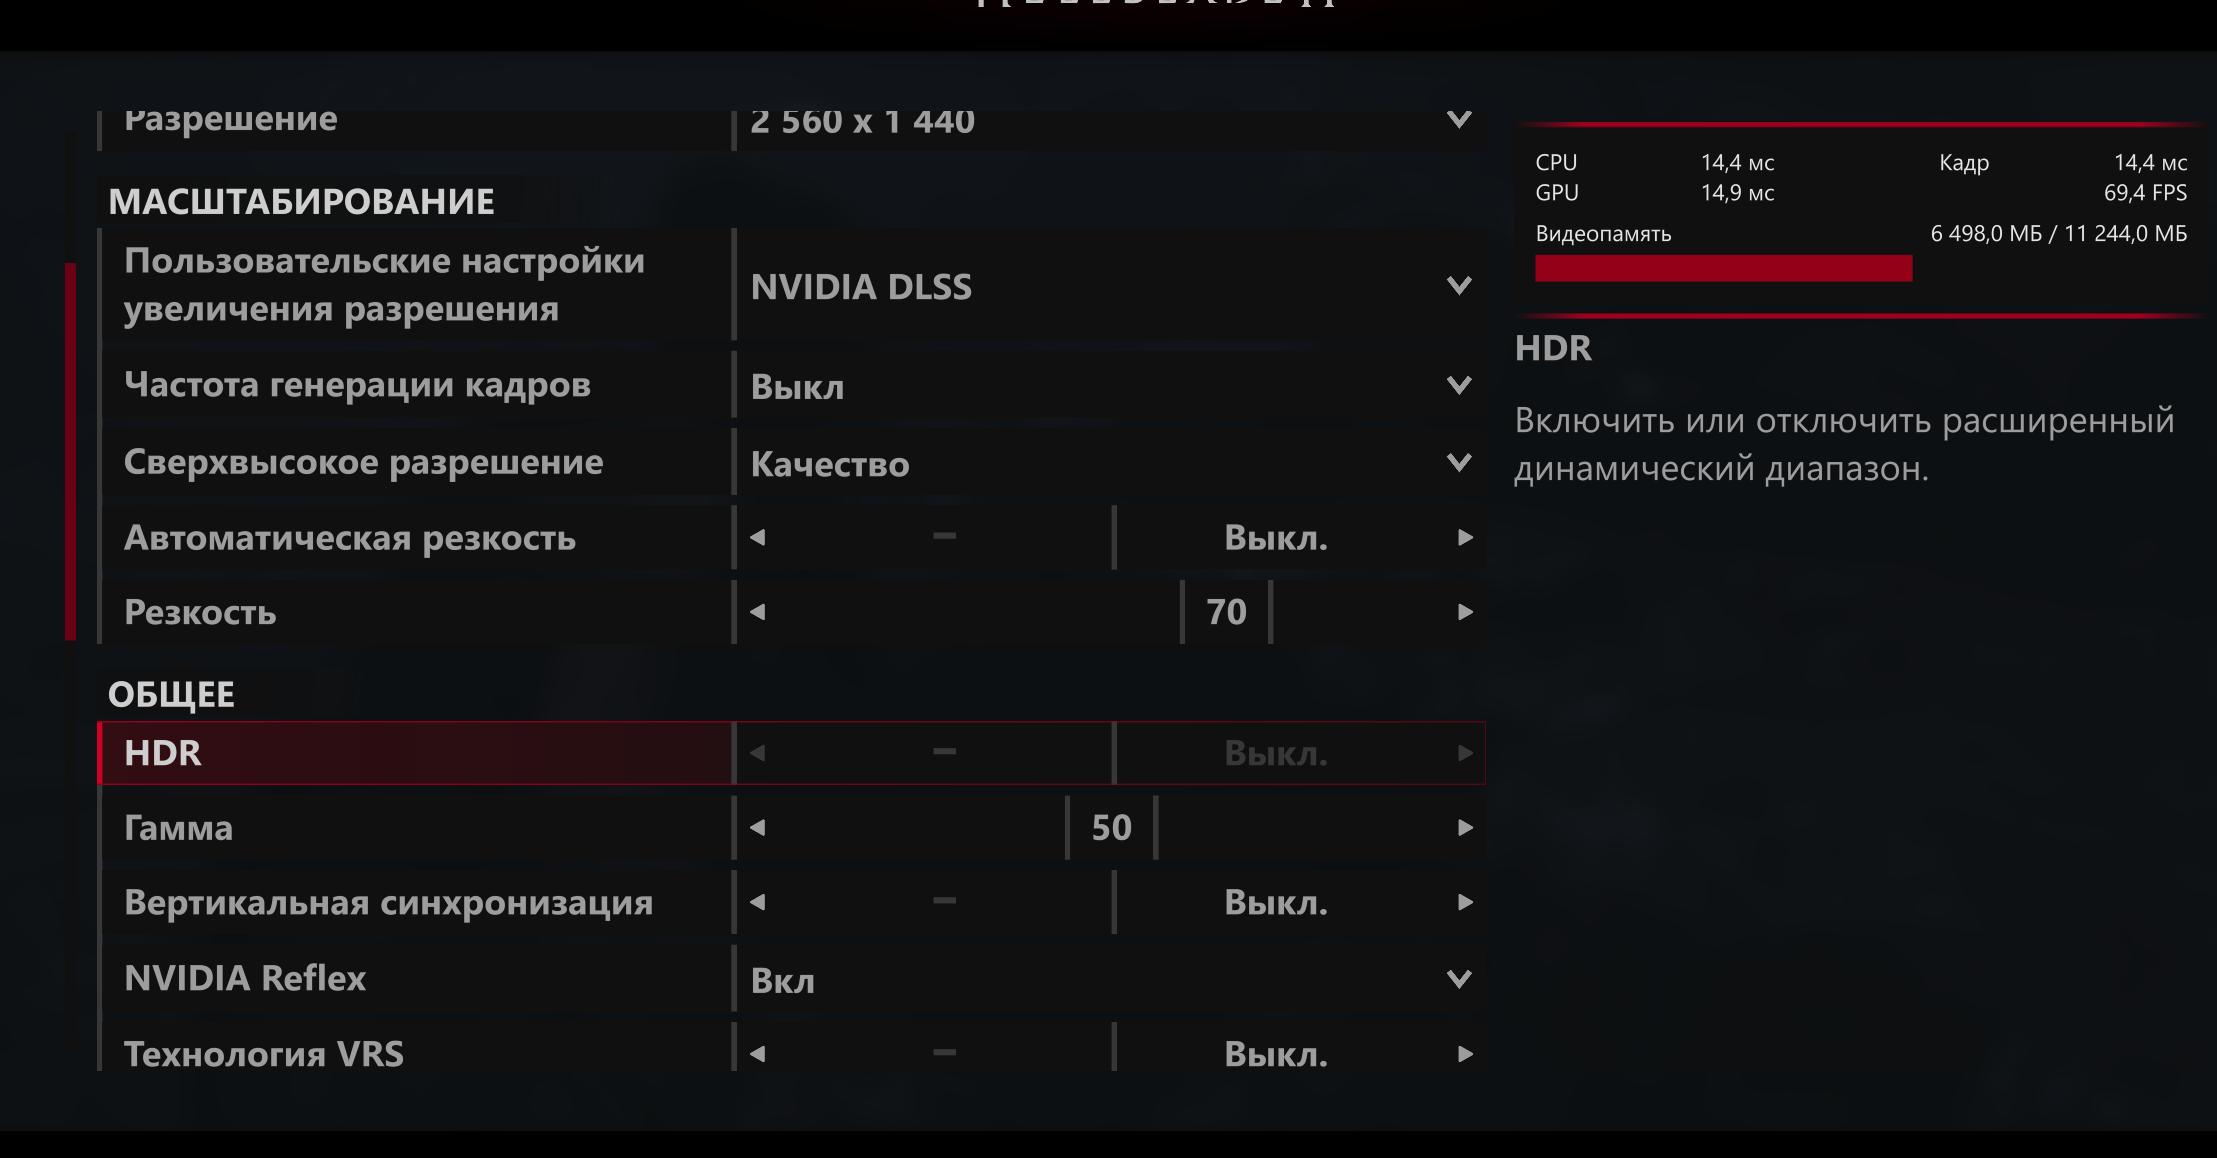Click right arrow on Резкость sharpness setting
This screenshot has height=1158, width=2217.
click(1465, 612)
